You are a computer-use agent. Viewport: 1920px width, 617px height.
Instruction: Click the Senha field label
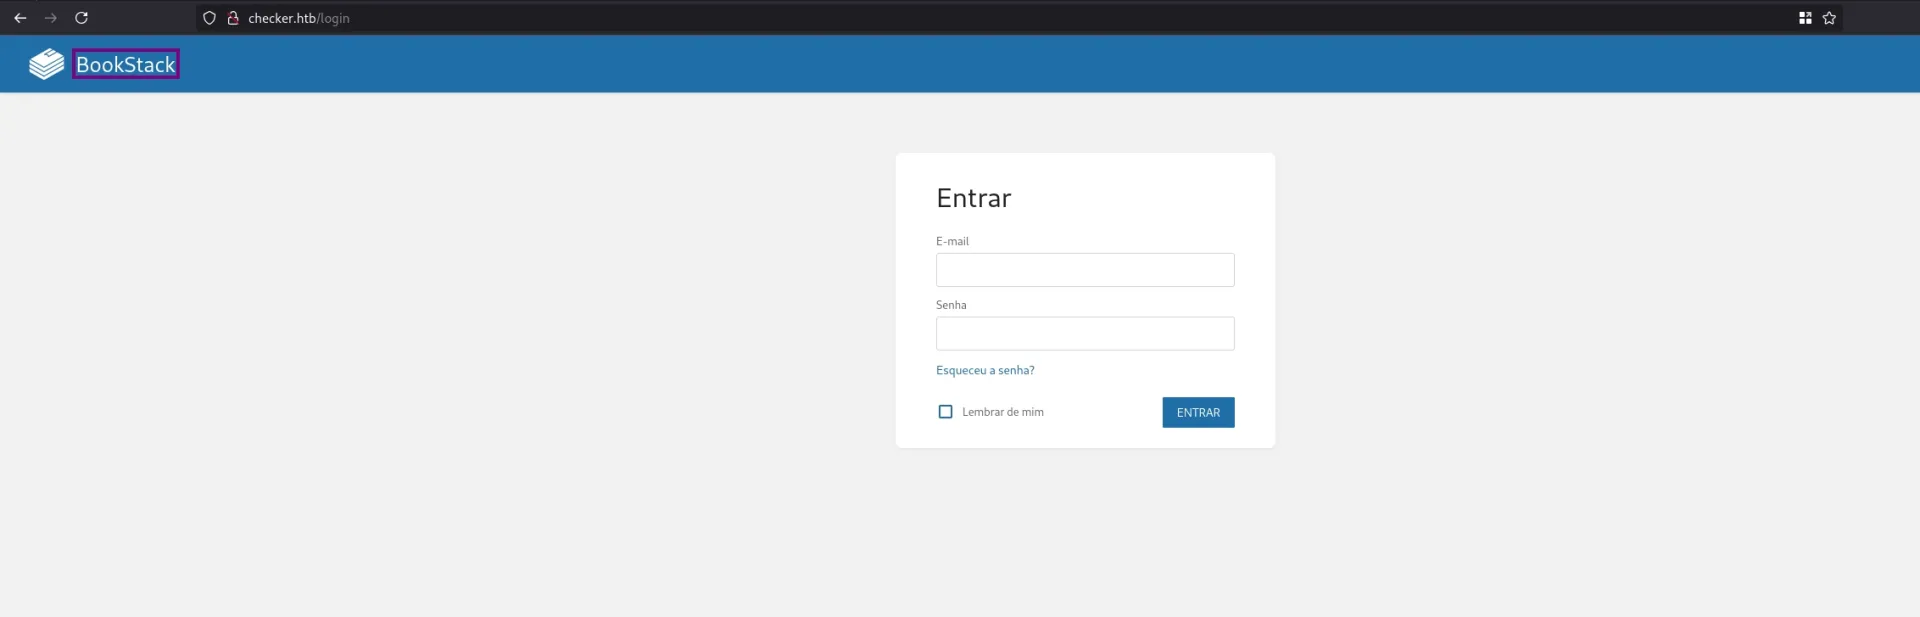pos(951,305)
